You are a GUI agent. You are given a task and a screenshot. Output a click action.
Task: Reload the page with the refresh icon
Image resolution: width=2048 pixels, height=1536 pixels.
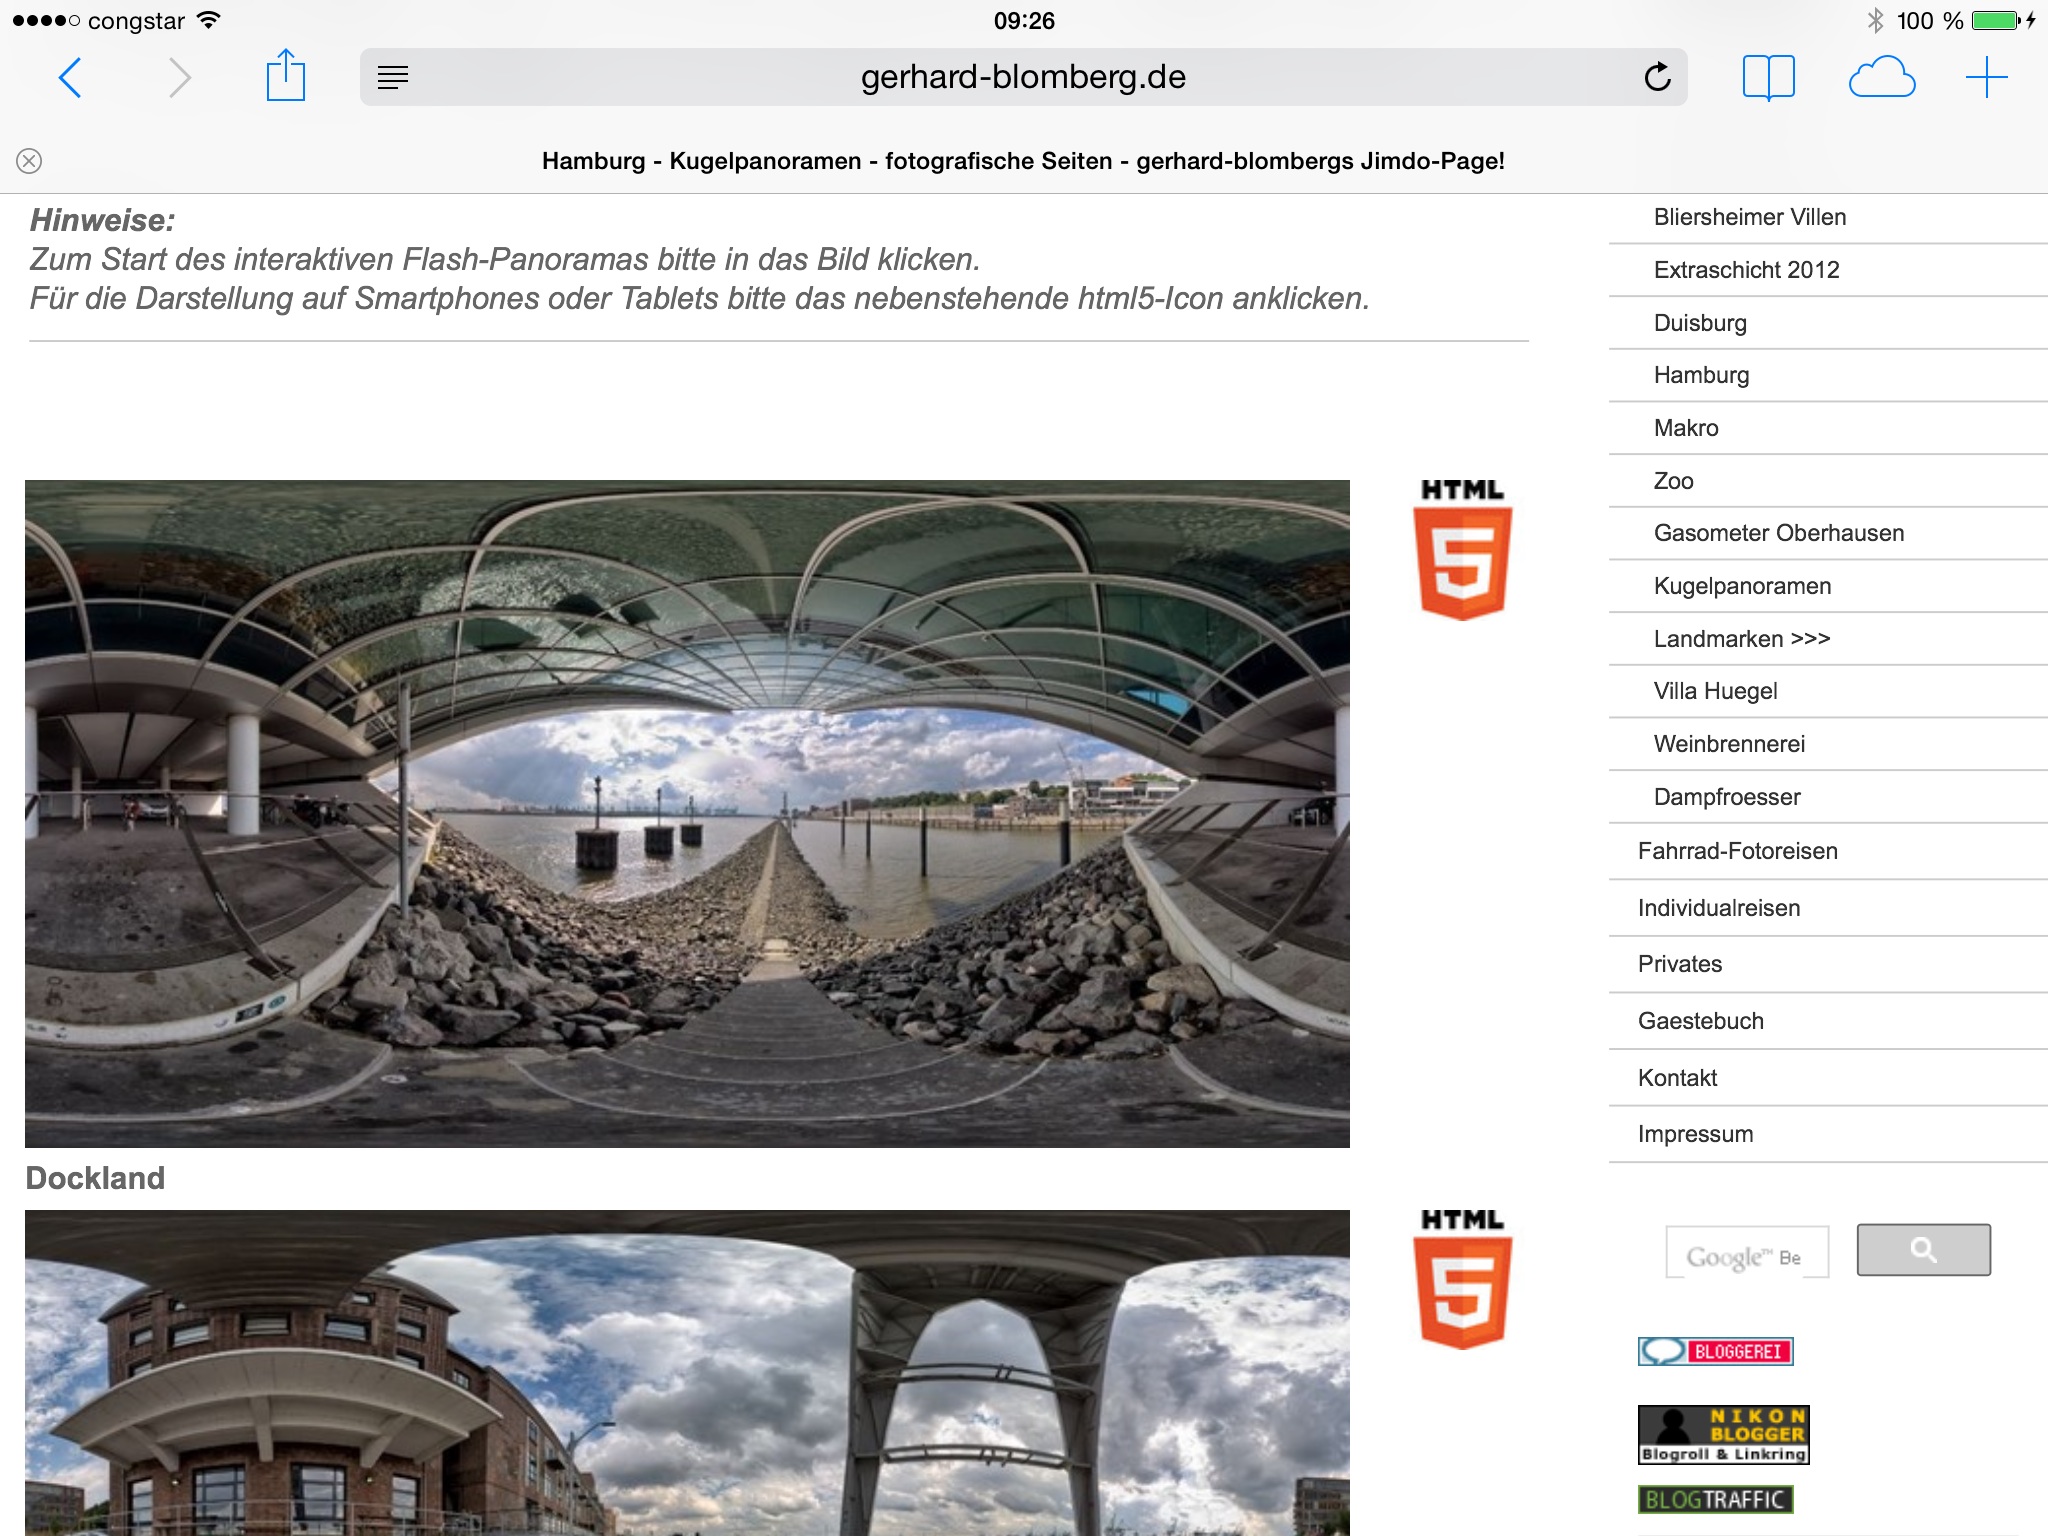(x=1657, y=77)
